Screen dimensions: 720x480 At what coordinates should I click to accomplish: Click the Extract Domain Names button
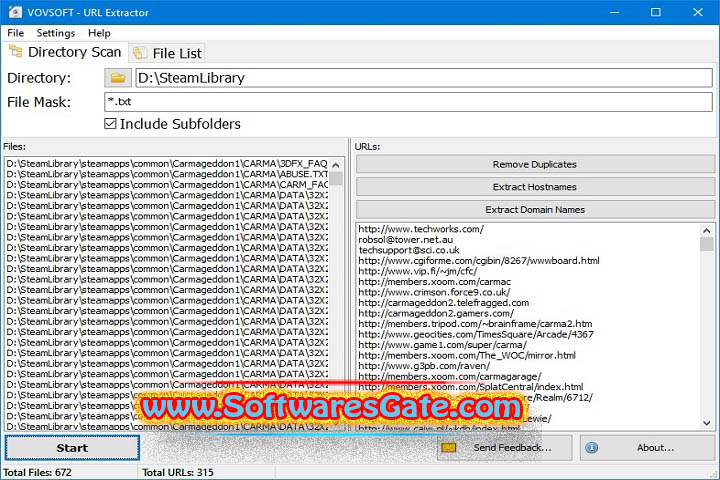coord(535,209)
